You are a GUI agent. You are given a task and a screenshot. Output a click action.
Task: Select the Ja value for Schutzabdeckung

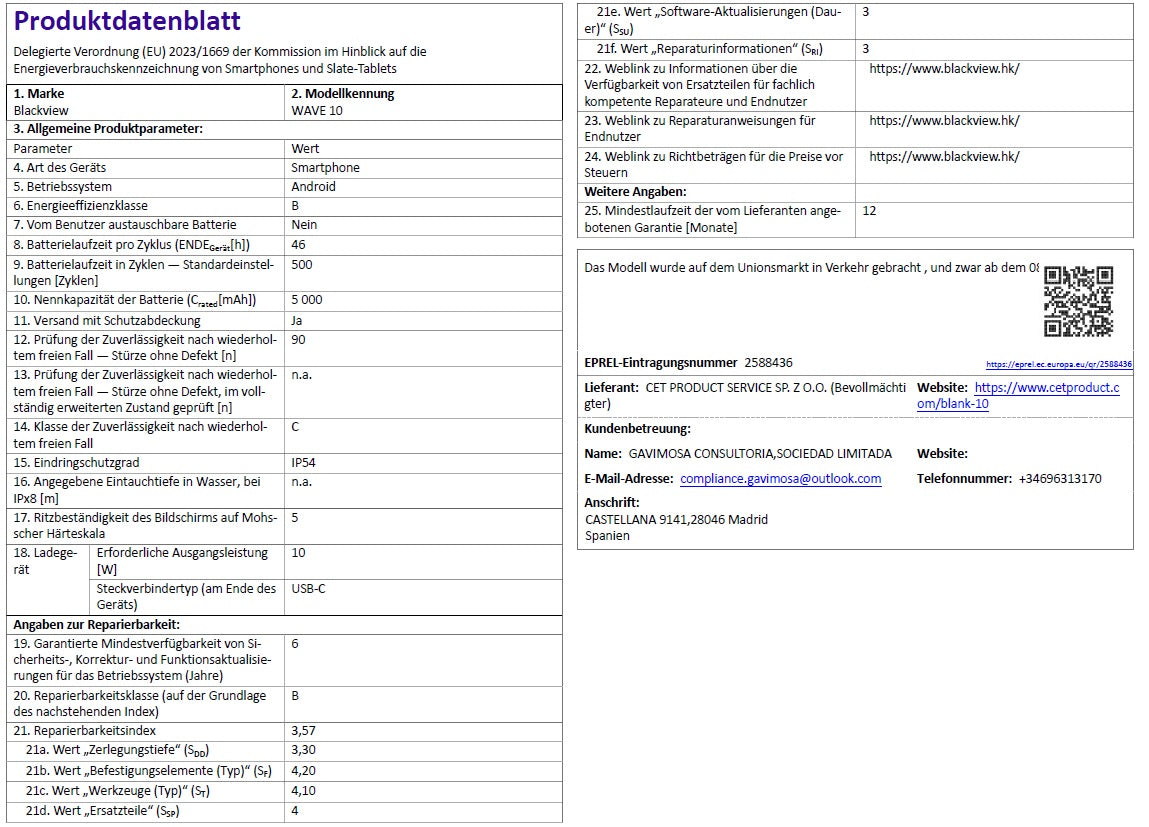(x=297, y=321)
